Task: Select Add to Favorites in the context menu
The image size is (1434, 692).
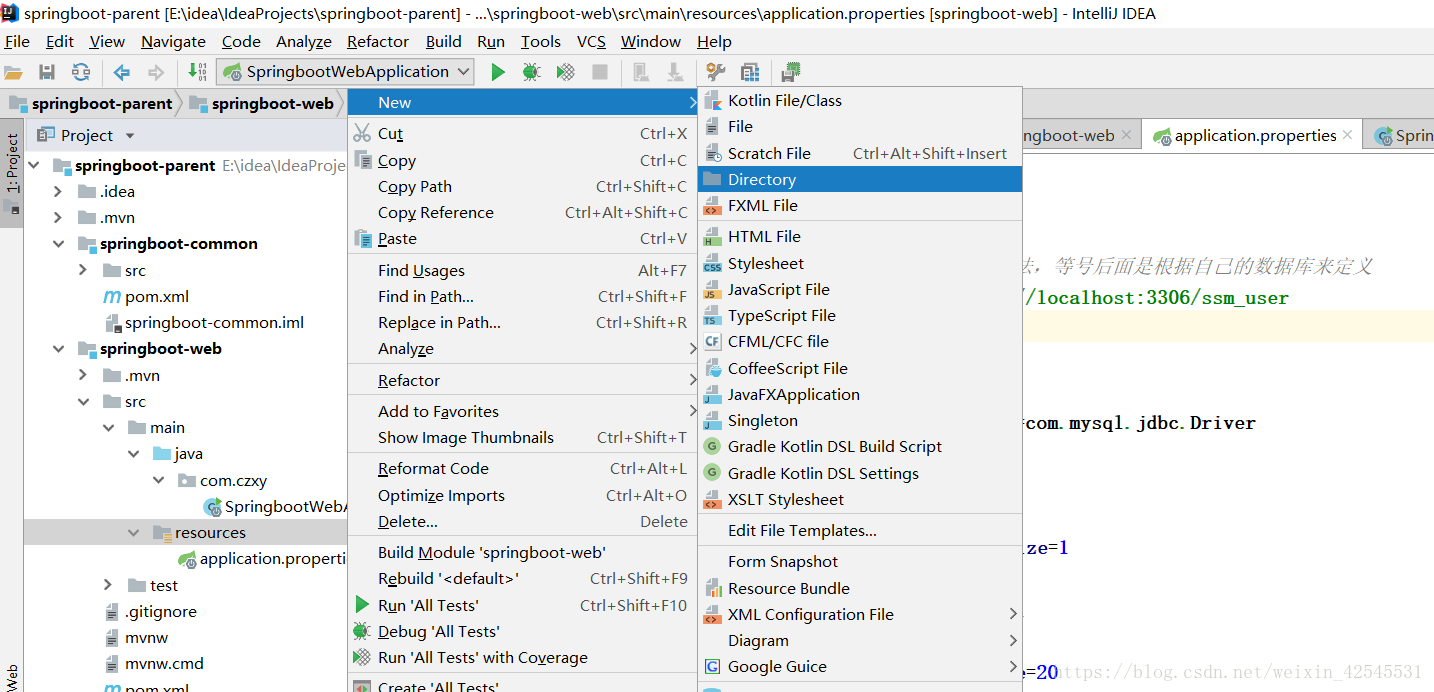Action: pyautogui.click(x=522, y=411)
